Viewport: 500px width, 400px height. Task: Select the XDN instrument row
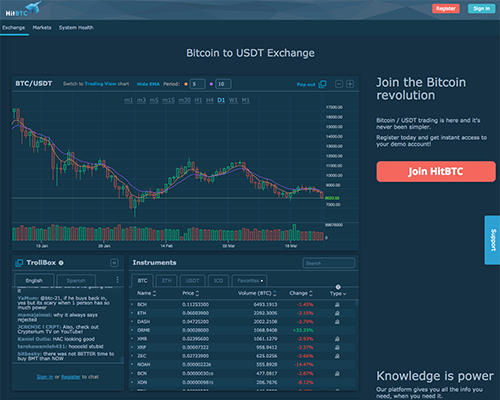click(242, 382)
